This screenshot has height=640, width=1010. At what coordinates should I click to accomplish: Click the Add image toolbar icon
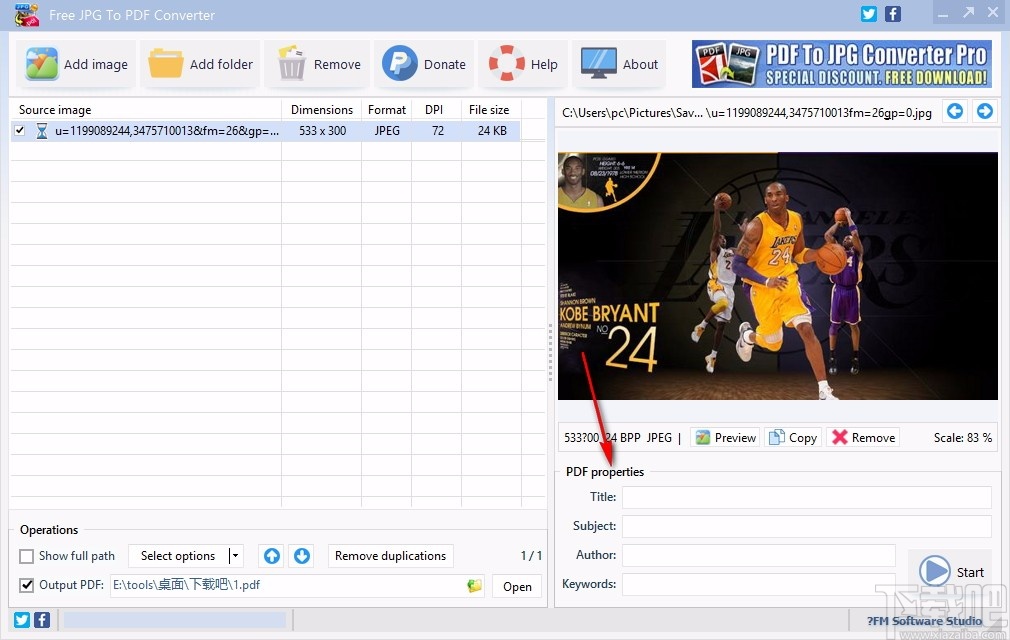[44, 63]
